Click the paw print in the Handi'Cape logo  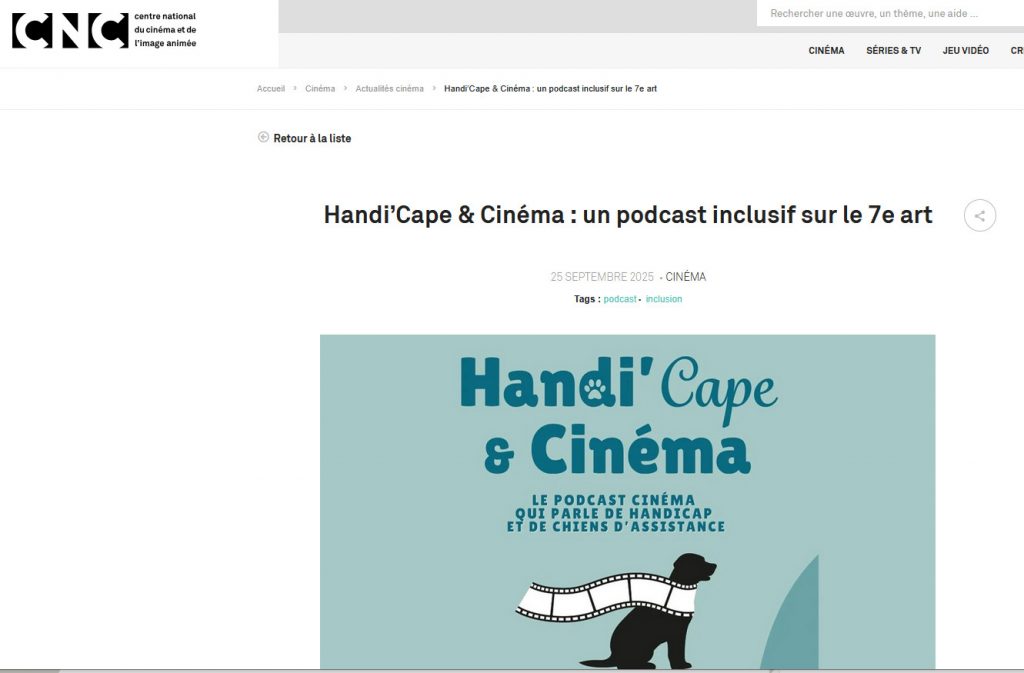[x=597, y=388]
